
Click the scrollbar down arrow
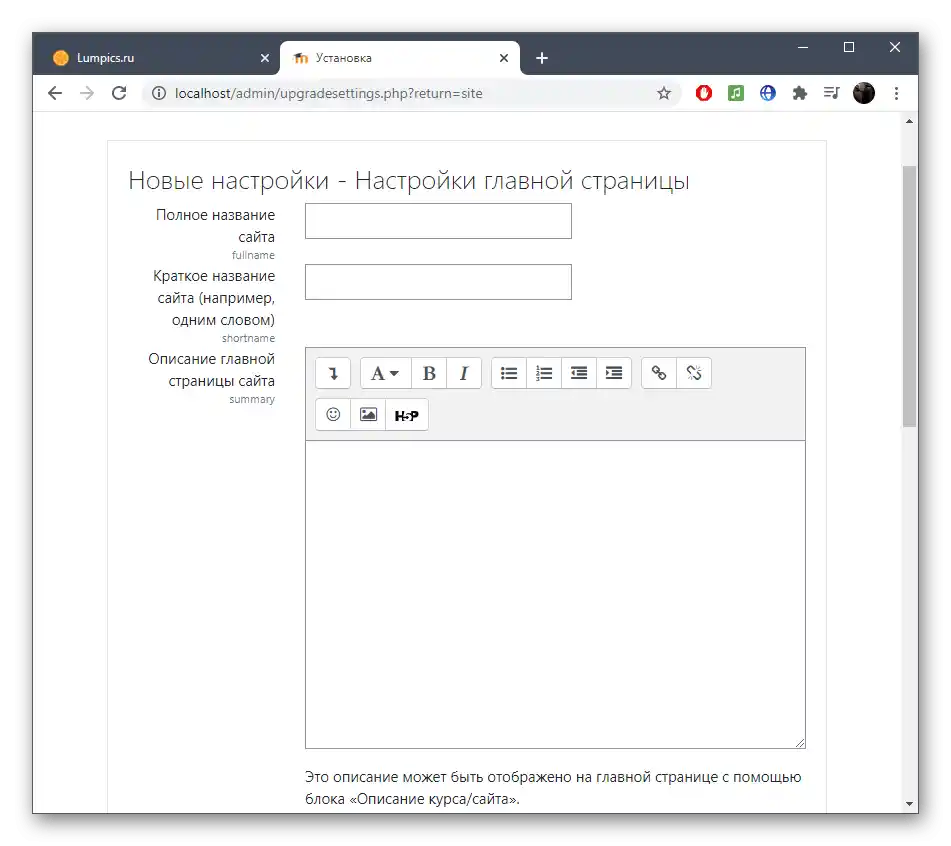(x=909, y=804)
